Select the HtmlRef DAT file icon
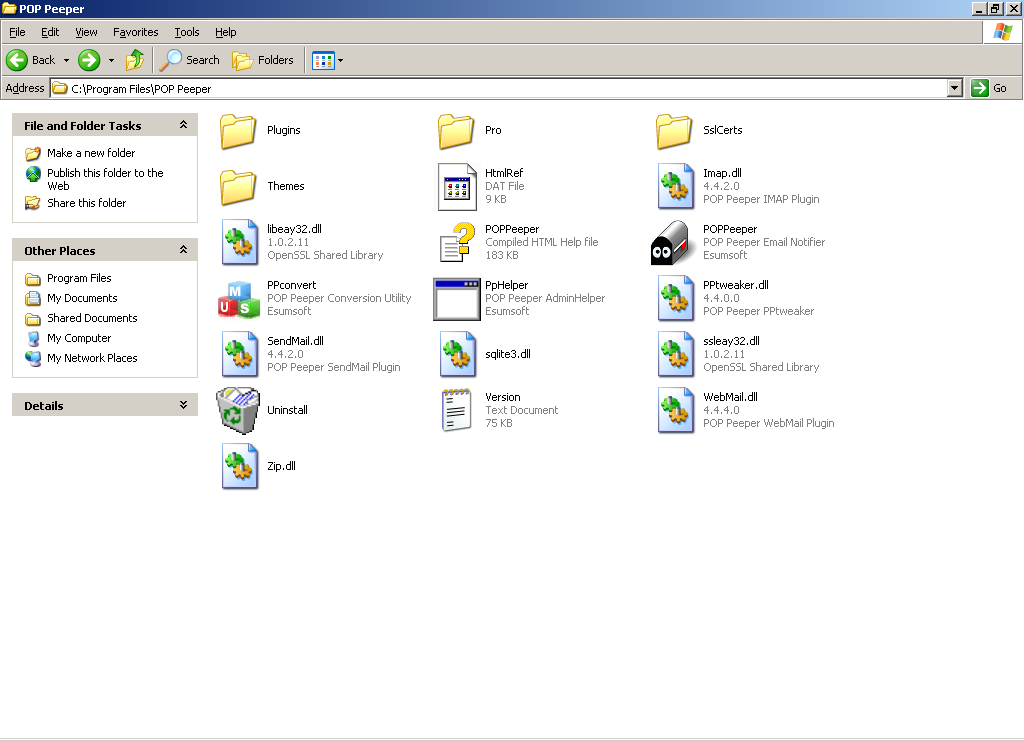 pos(457,187)
